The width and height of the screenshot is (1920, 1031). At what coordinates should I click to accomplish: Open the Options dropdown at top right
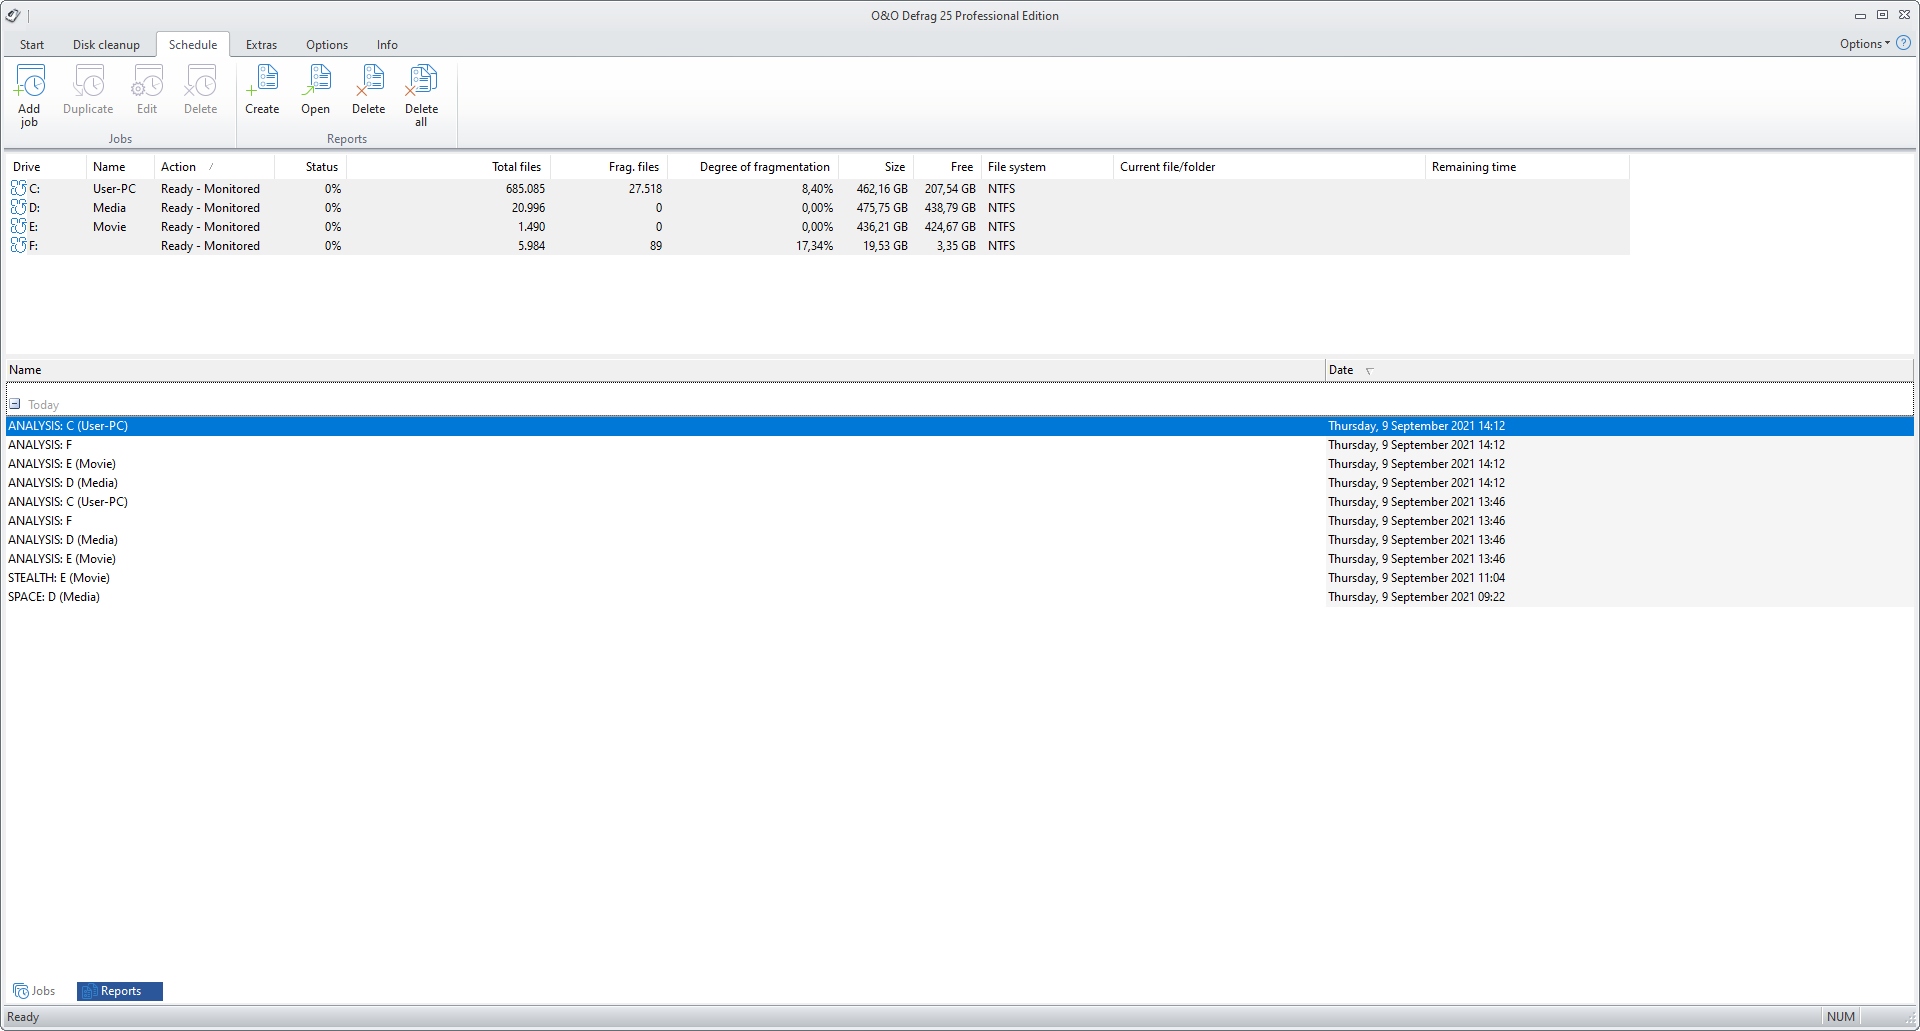[x=1865, y=43]
